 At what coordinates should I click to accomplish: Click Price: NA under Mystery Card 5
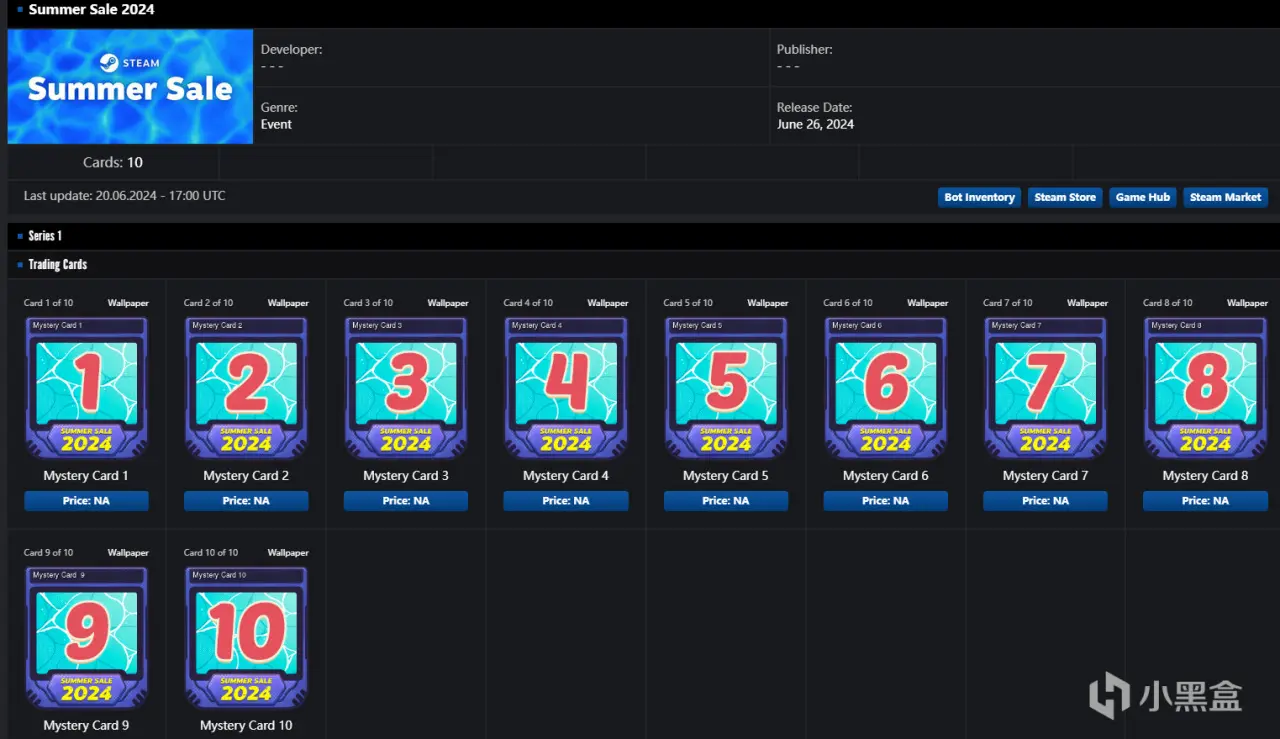click(726, 500)
